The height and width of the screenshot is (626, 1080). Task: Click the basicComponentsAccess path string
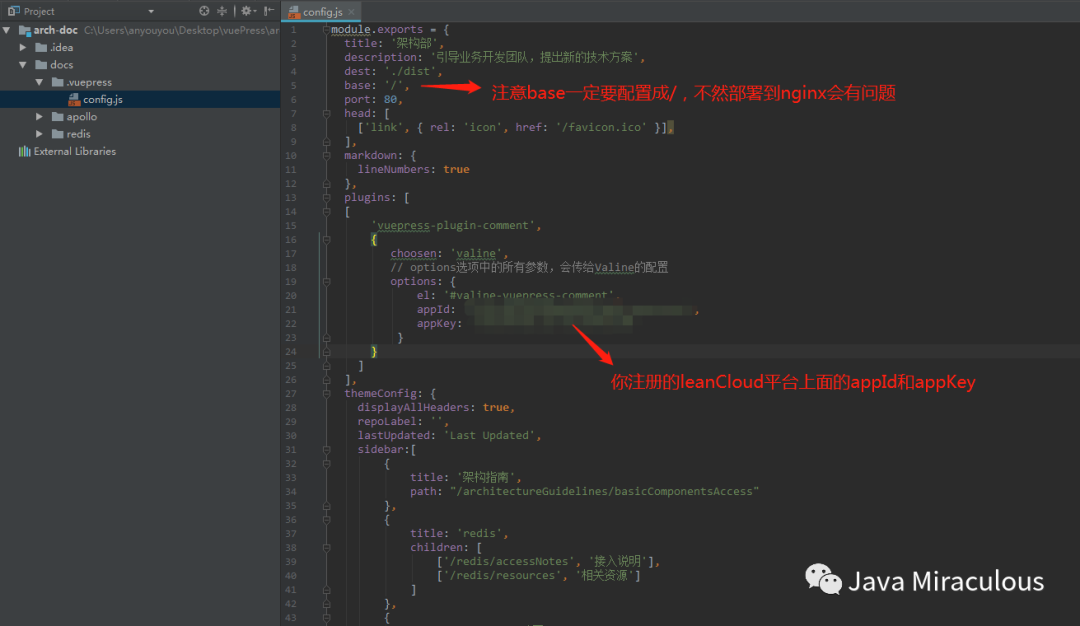[604, 492]
